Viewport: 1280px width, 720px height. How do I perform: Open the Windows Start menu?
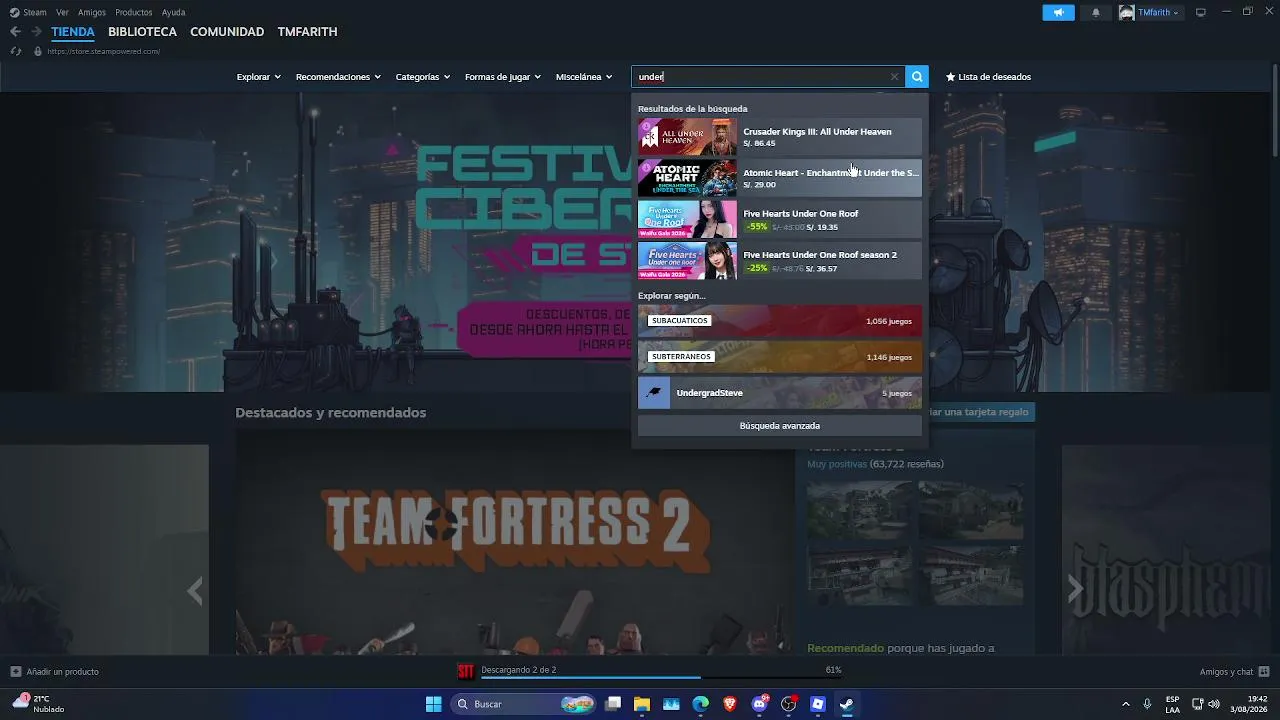pyautogui.click(x=433, y=704)
